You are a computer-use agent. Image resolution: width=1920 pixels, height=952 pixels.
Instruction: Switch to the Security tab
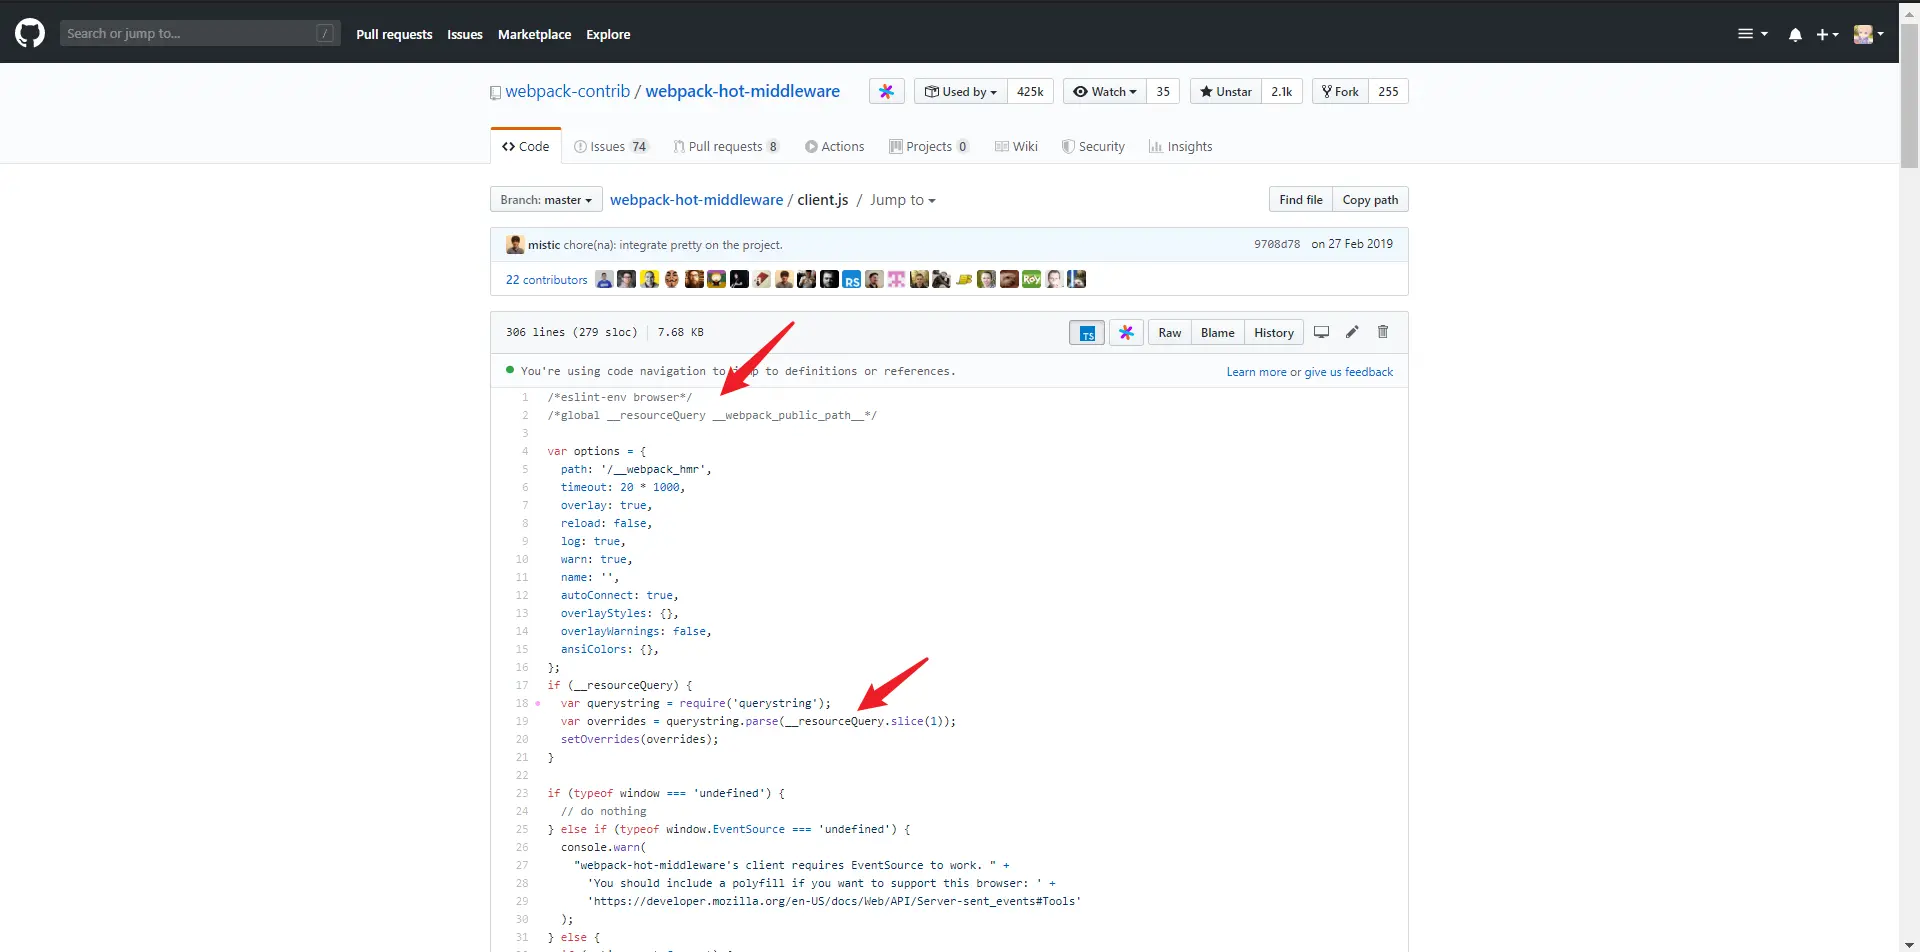click(1093, 146)
